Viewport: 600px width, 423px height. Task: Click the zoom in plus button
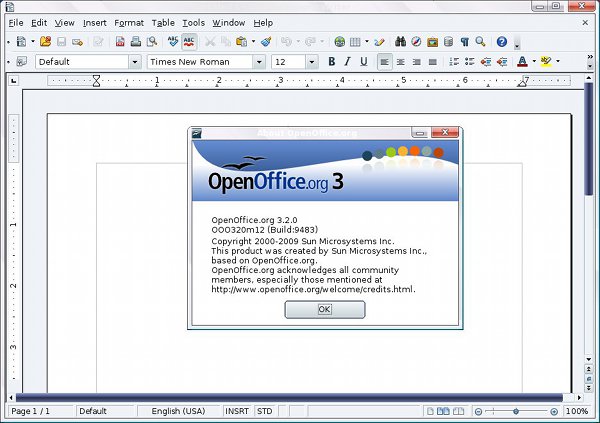click(x=554, y=412)
